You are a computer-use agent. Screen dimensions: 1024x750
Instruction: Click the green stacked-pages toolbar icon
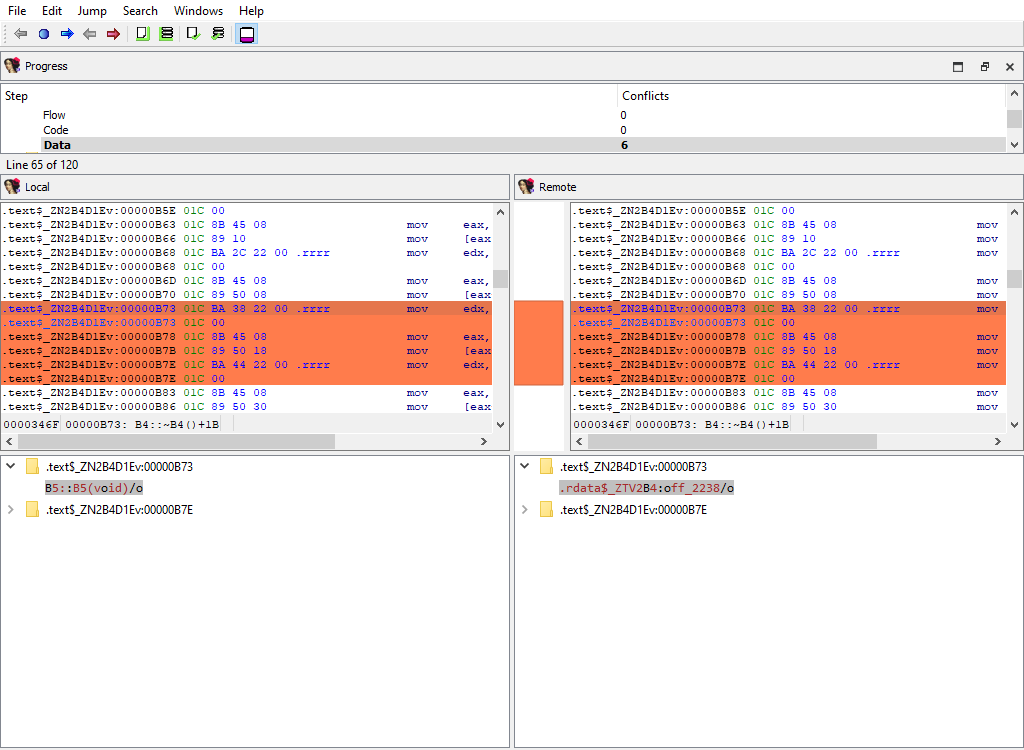pyautogui.click(x=166, y=34)
